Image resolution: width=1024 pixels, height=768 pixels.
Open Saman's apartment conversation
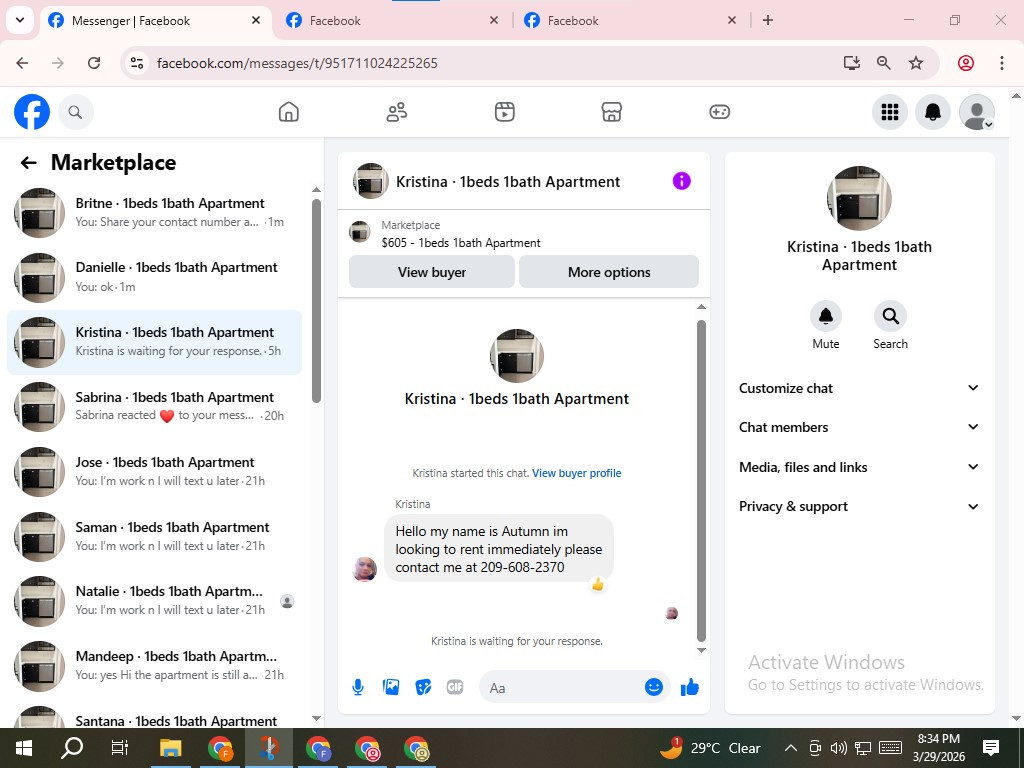tap(154, 536)
